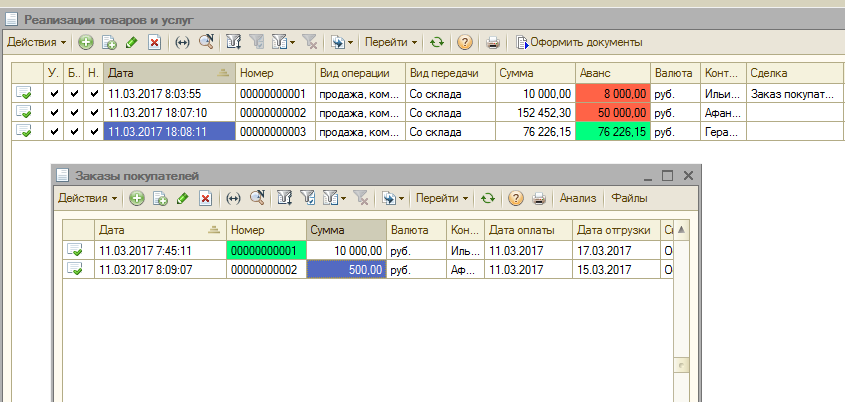
Task: Open the Анализ item in Заказы покупателей
Action: 578,198
